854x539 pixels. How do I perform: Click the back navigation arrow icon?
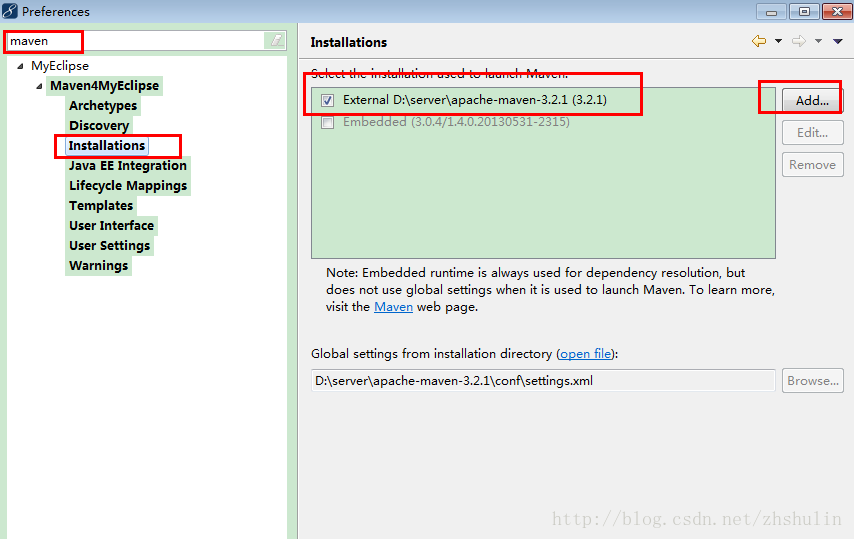pyautogui.click(x=759, y=41)
